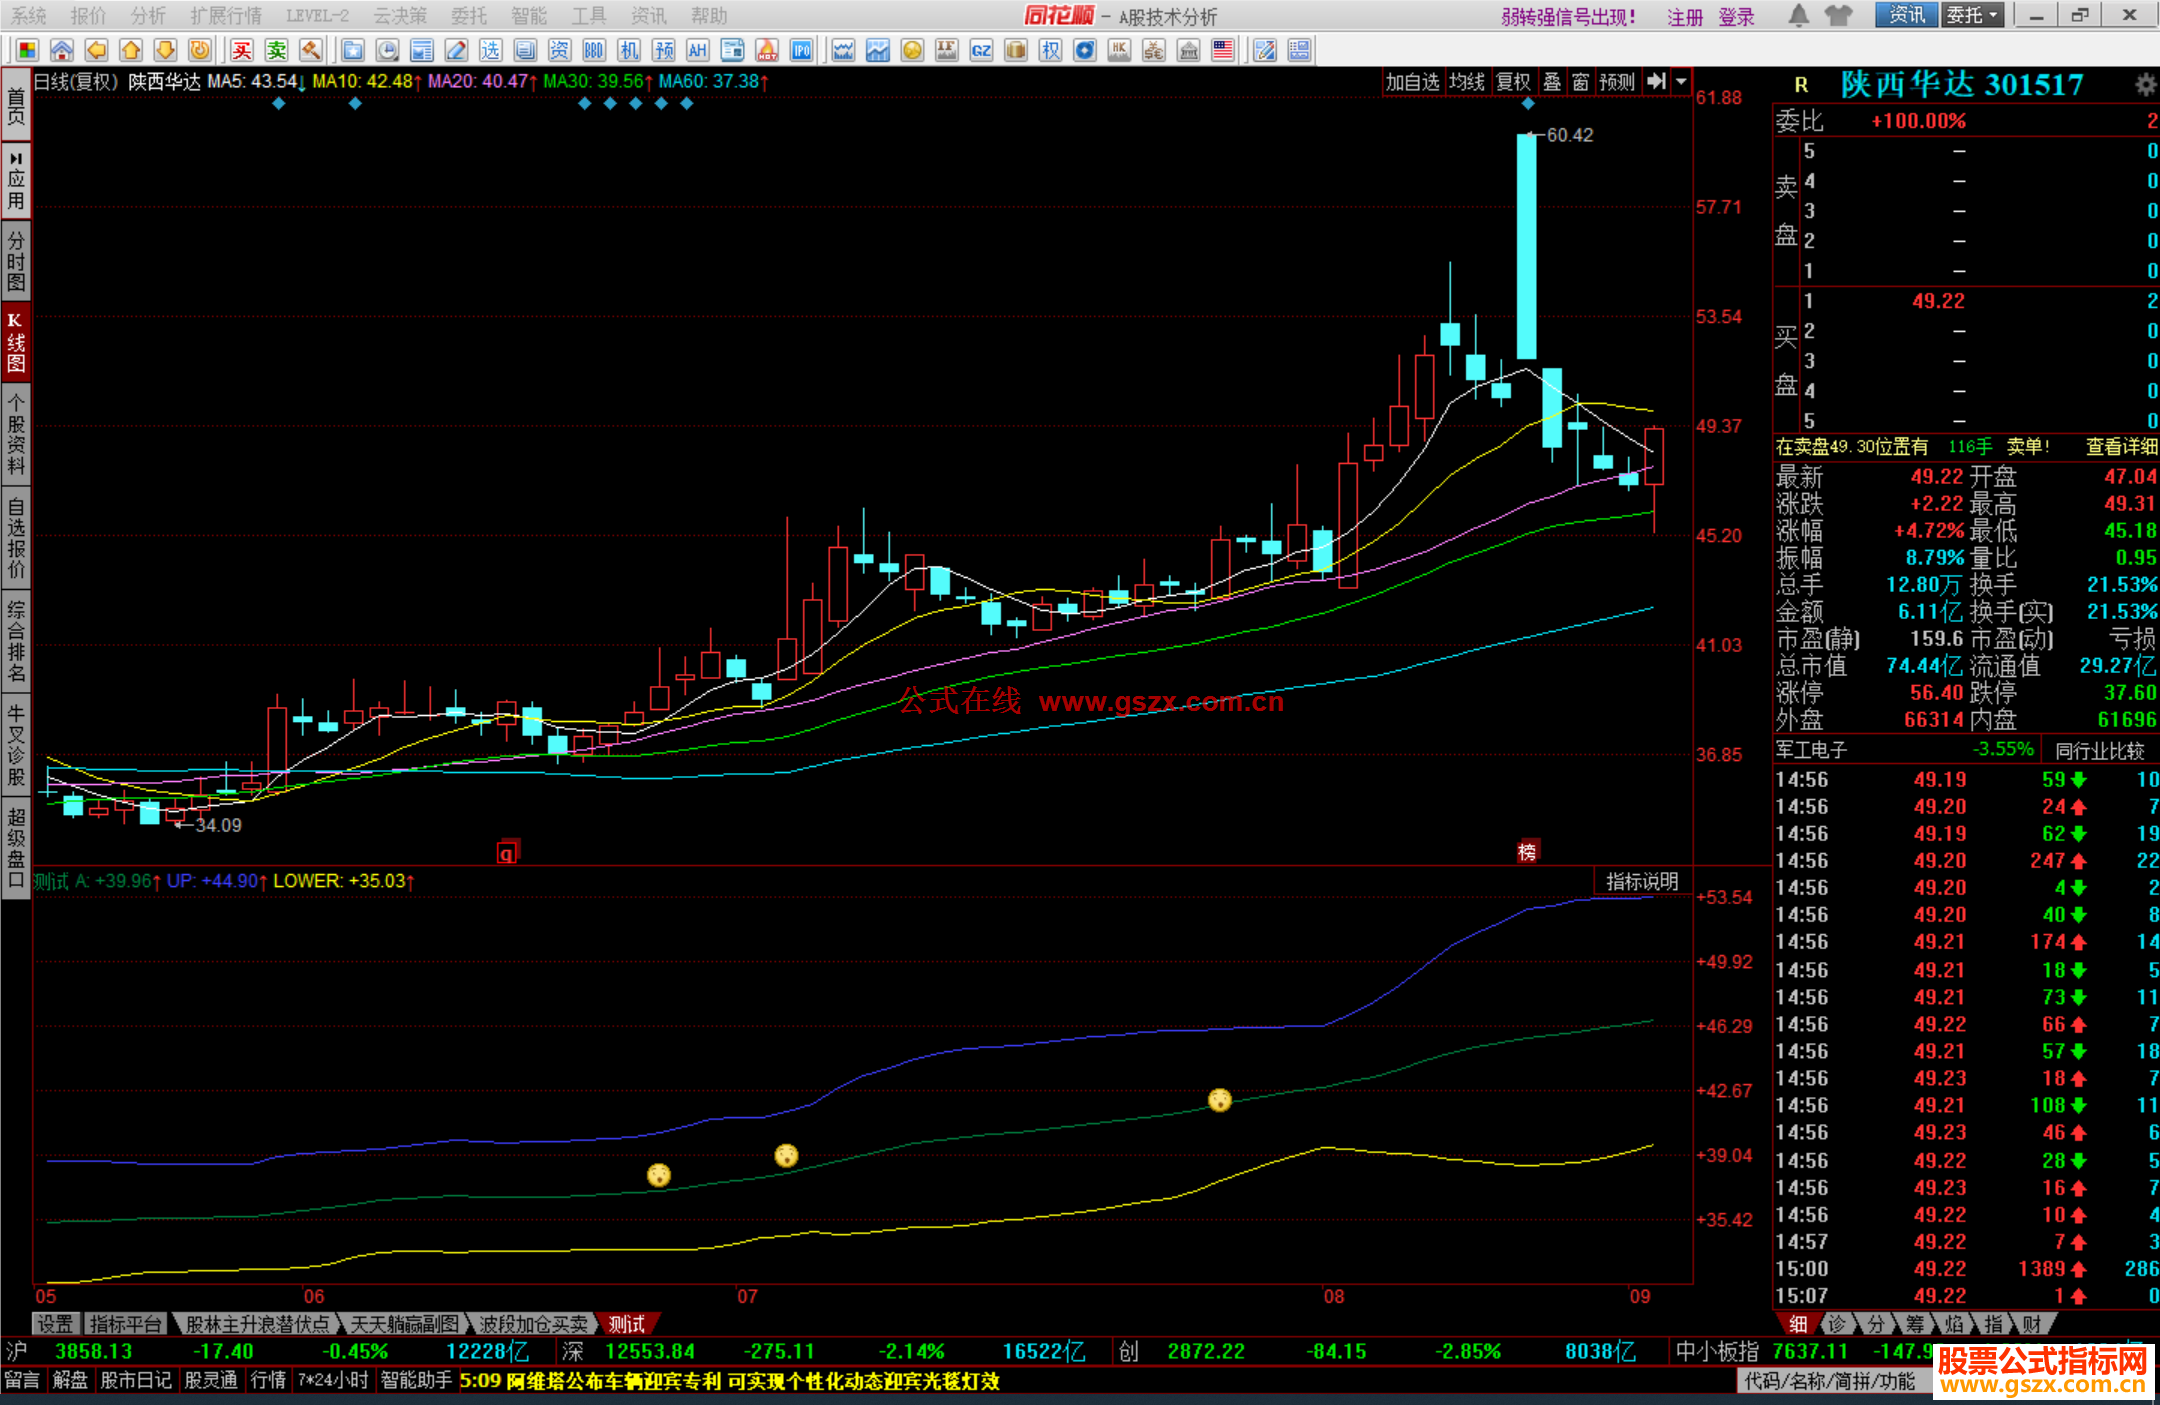Click the 指标说明 indicator description button
Viewport: 2160px width, 1405px height.
[1641, 881]
